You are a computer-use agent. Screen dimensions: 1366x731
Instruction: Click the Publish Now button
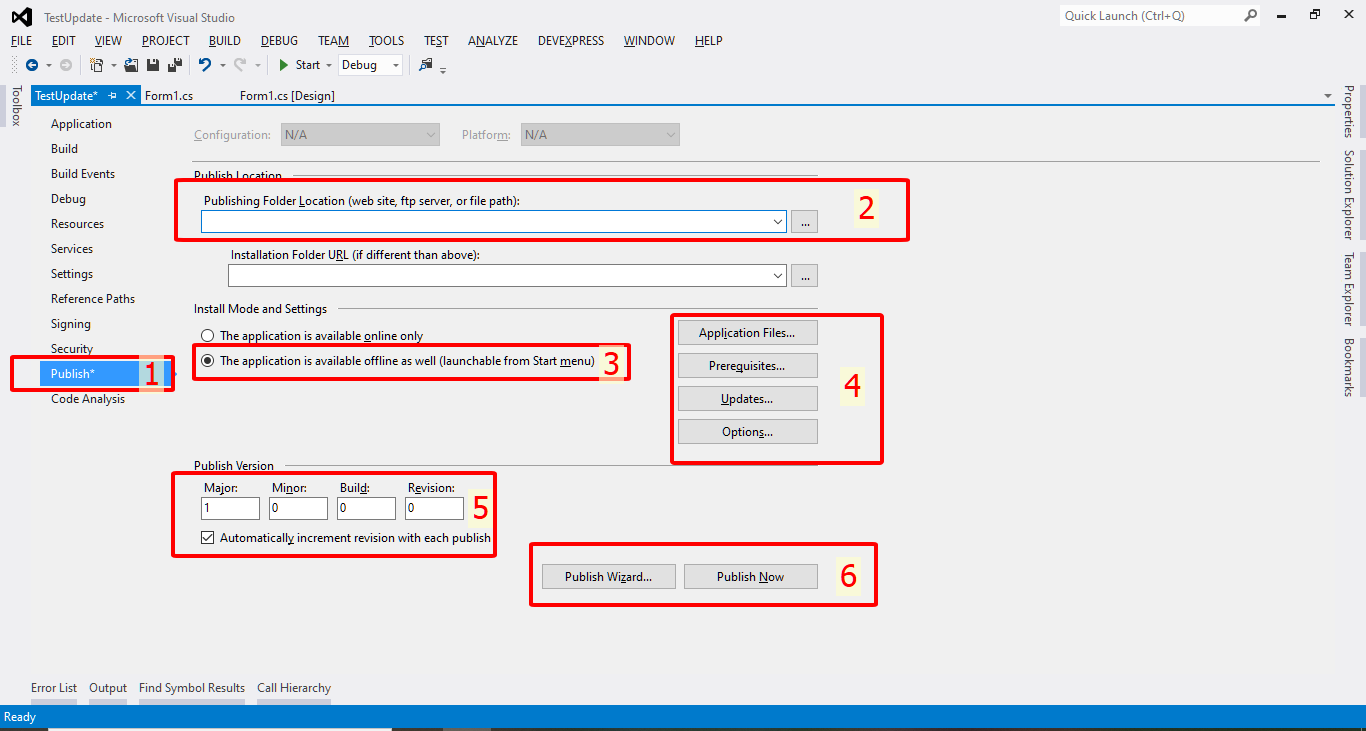750,577
